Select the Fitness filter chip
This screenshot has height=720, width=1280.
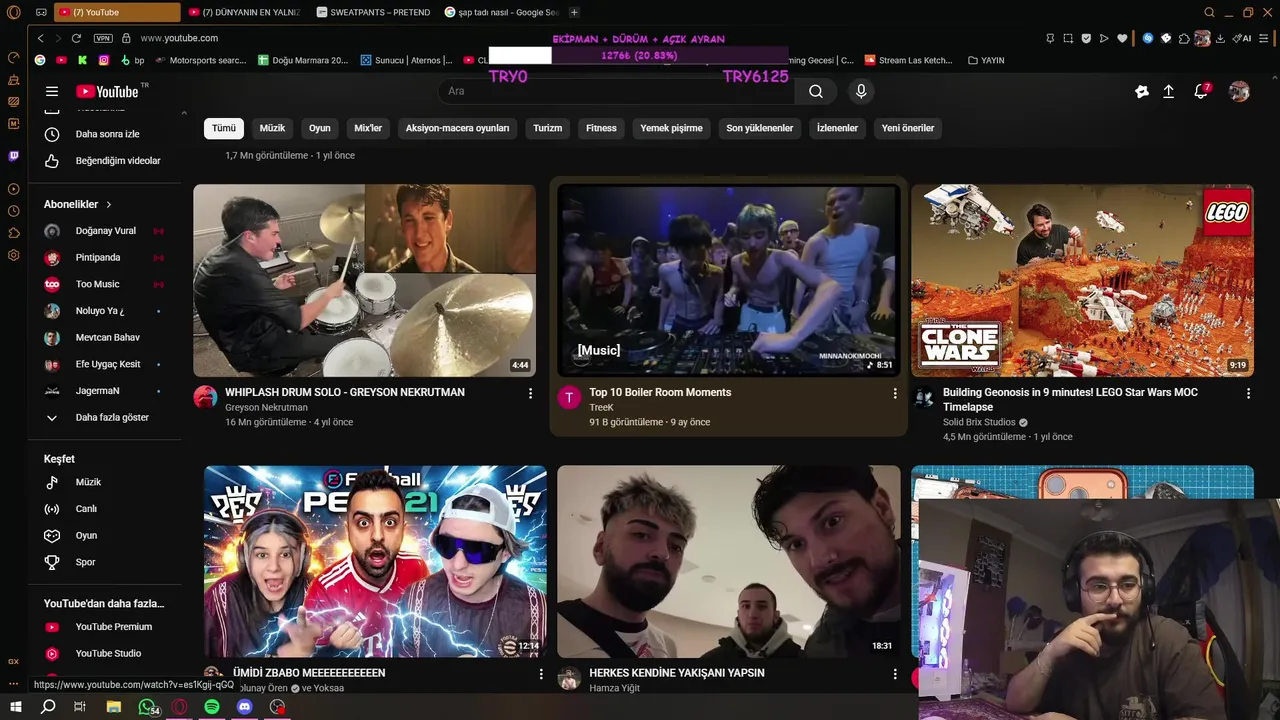click(x=601, y=128)
